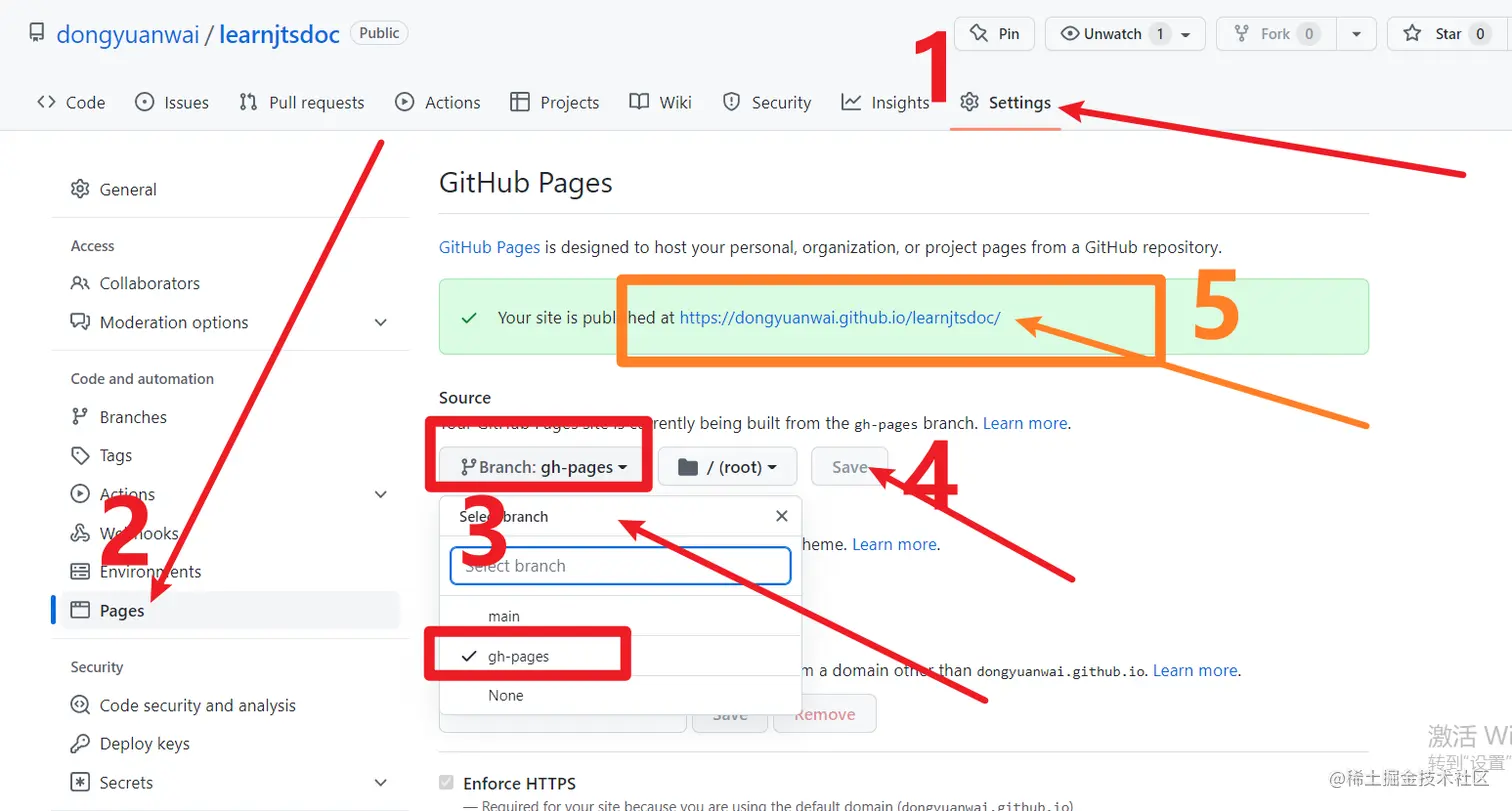The width and height of the screenshot is (1512, 811).
Task: Open the Projects tab
Action: [555, 102]
